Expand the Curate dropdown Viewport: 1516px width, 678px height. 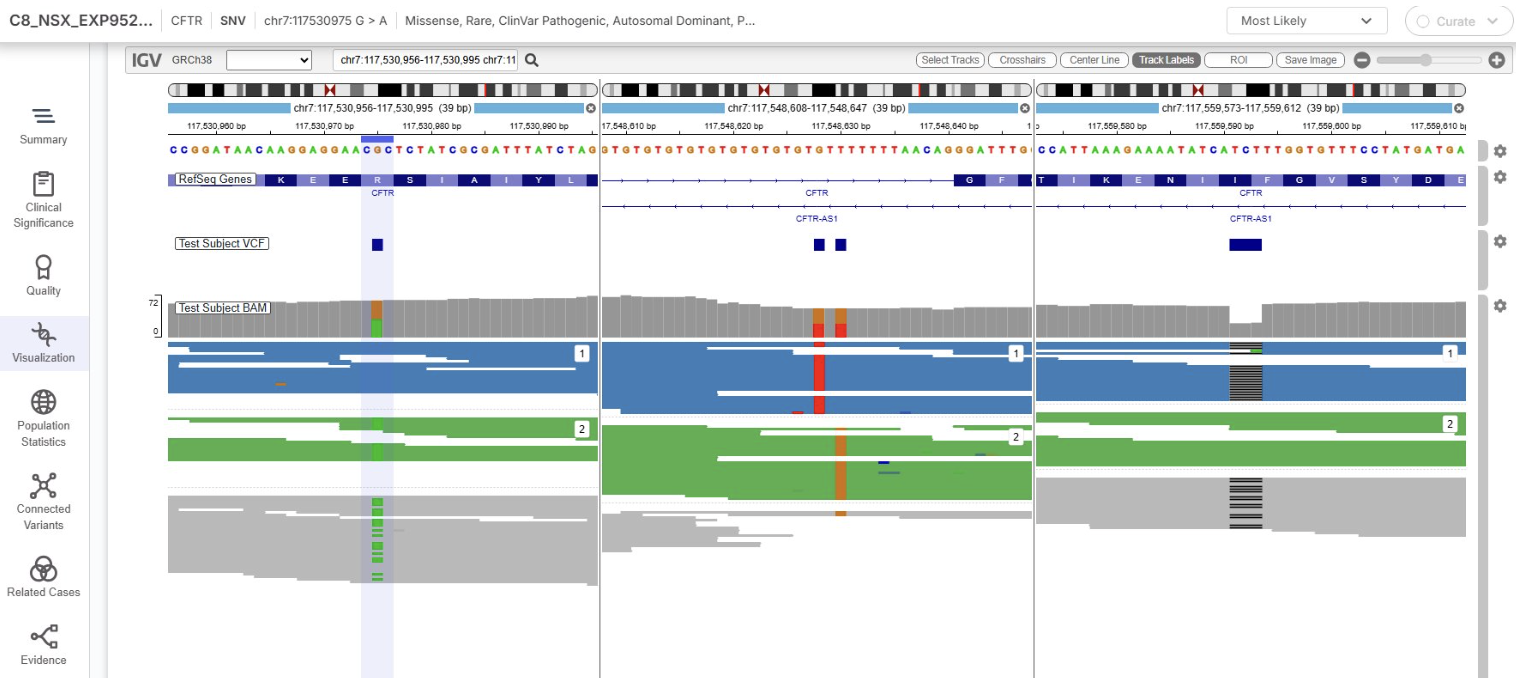click(1457, 21)
